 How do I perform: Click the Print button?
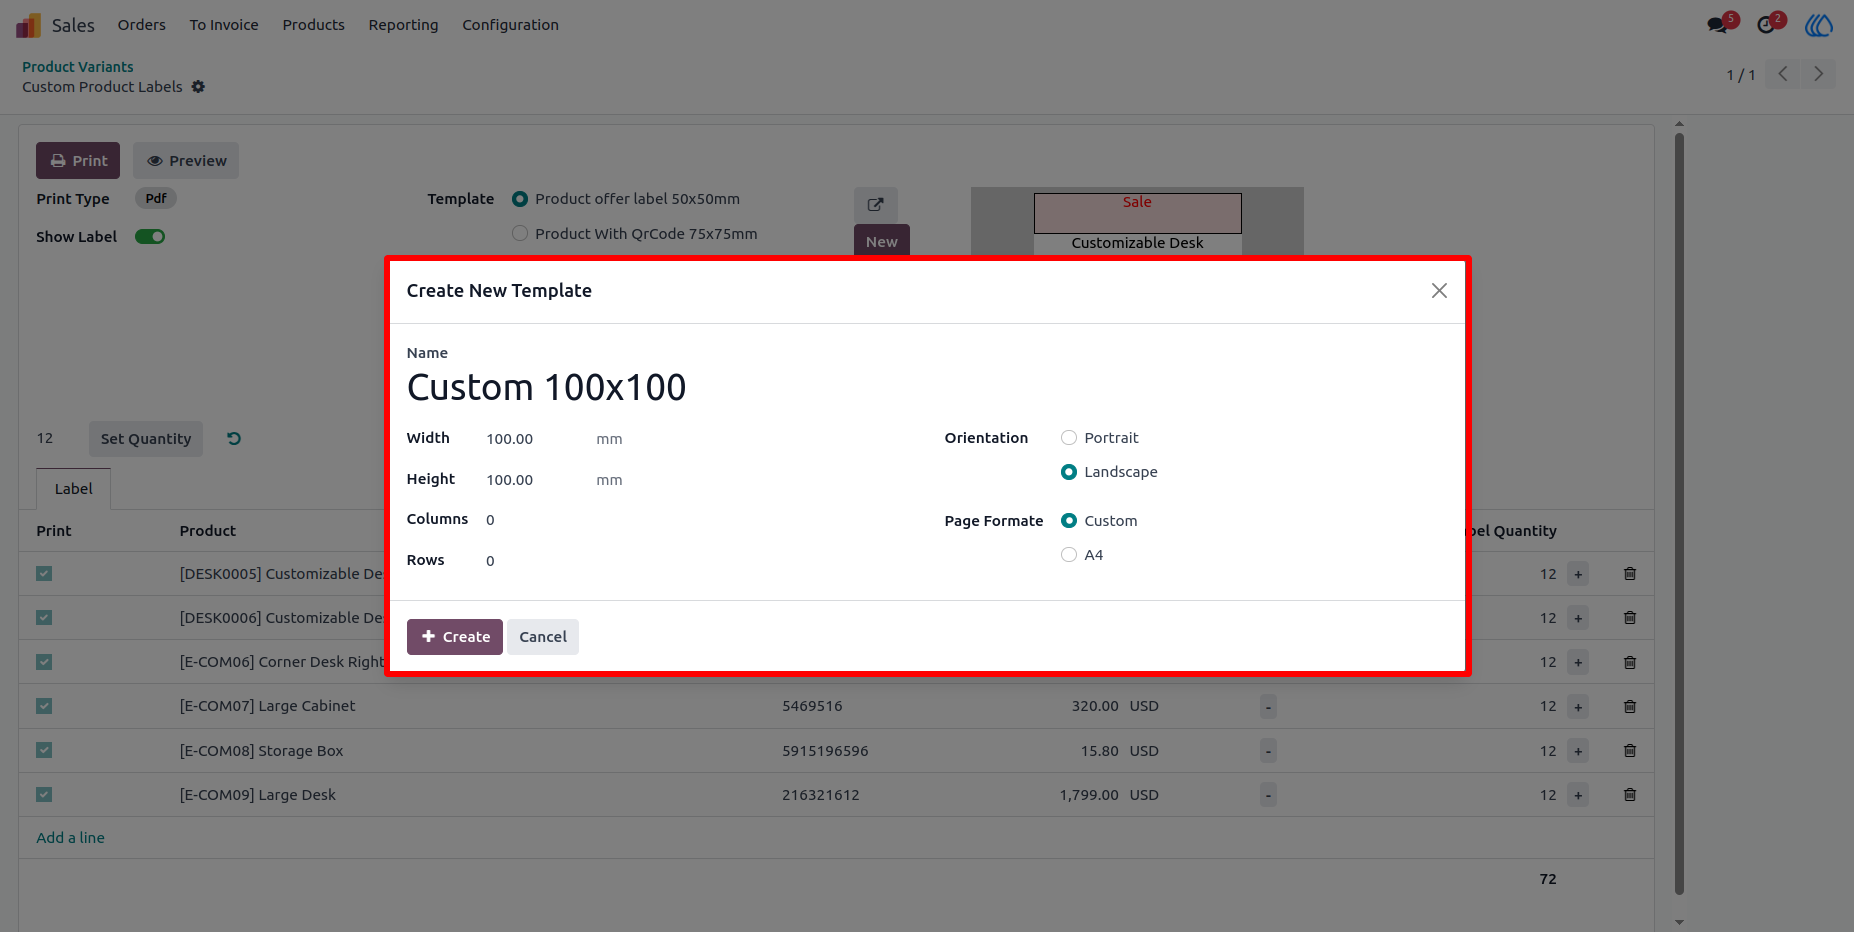(x=78, y=161)
